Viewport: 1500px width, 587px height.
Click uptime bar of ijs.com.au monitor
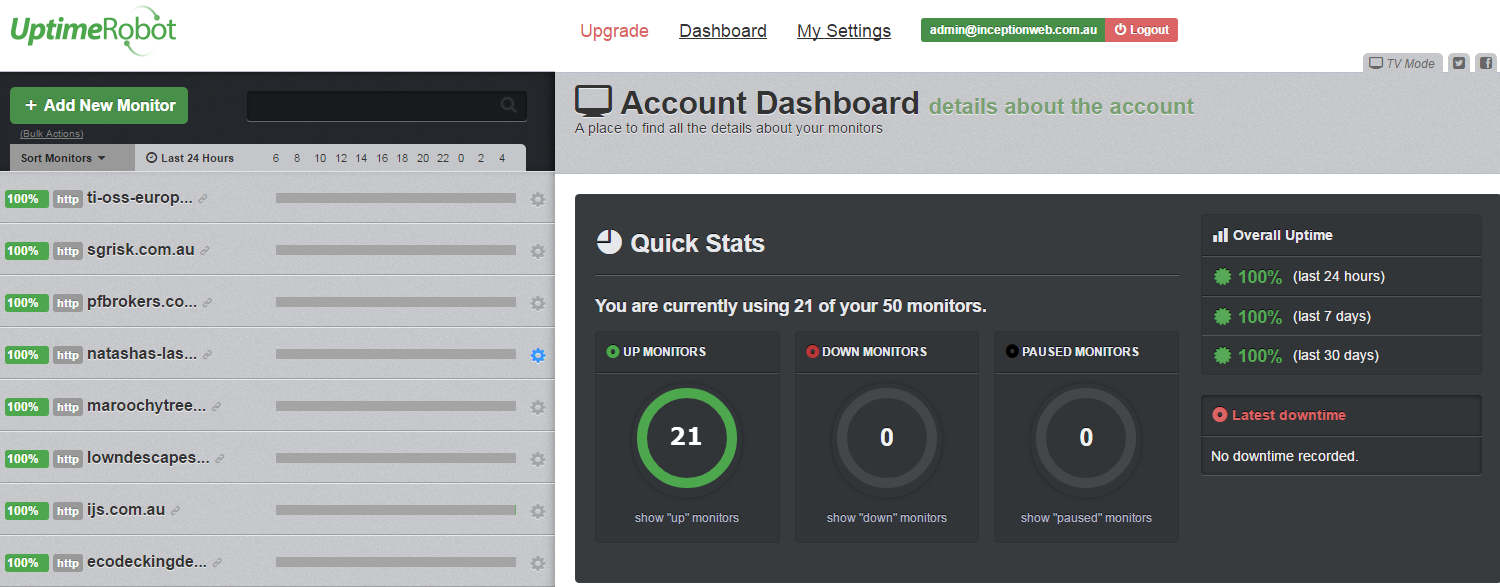tap(396, 511)
